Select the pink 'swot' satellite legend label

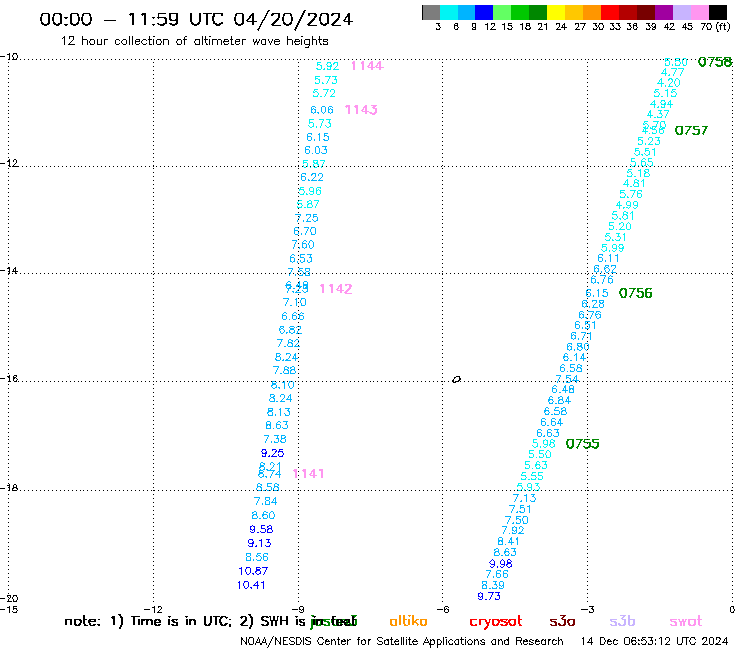coord(686,621)
